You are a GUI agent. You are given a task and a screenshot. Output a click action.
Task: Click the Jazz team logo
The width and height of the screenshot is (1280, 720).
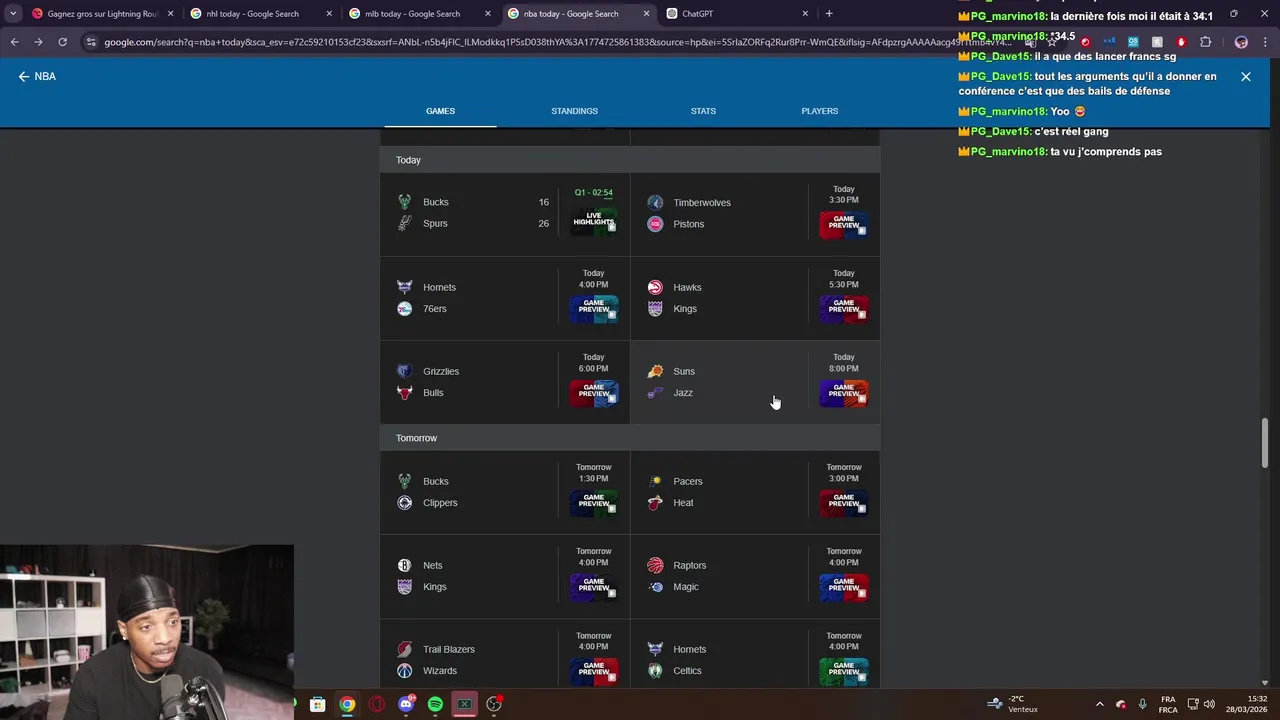pos(655,393)
